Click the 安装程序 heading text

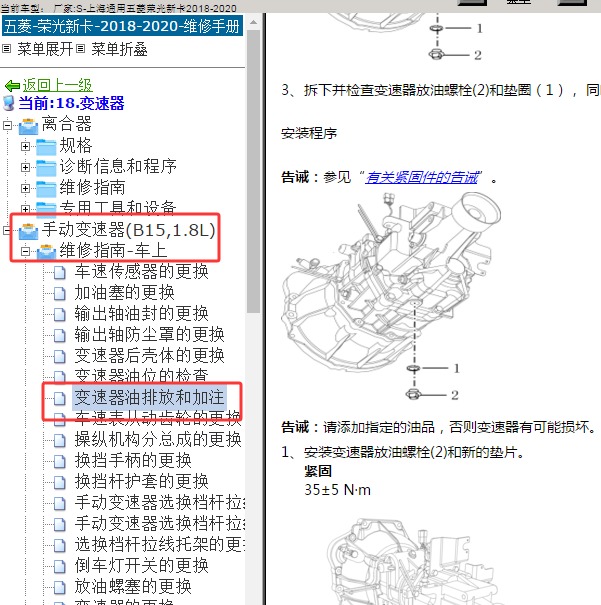point(309,134)
